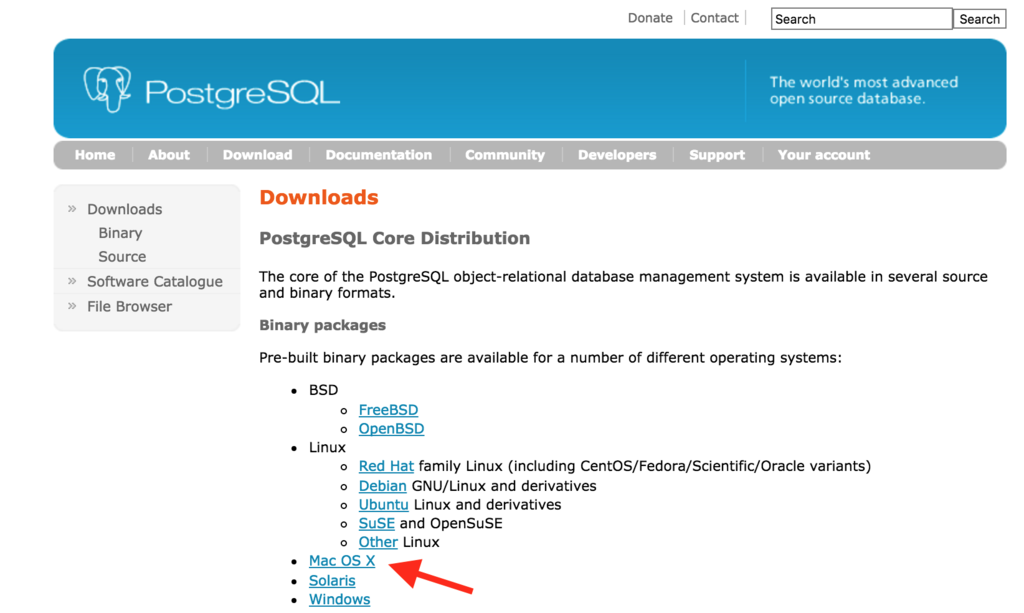Open File Browser in the sidebar

pos(129,306)
